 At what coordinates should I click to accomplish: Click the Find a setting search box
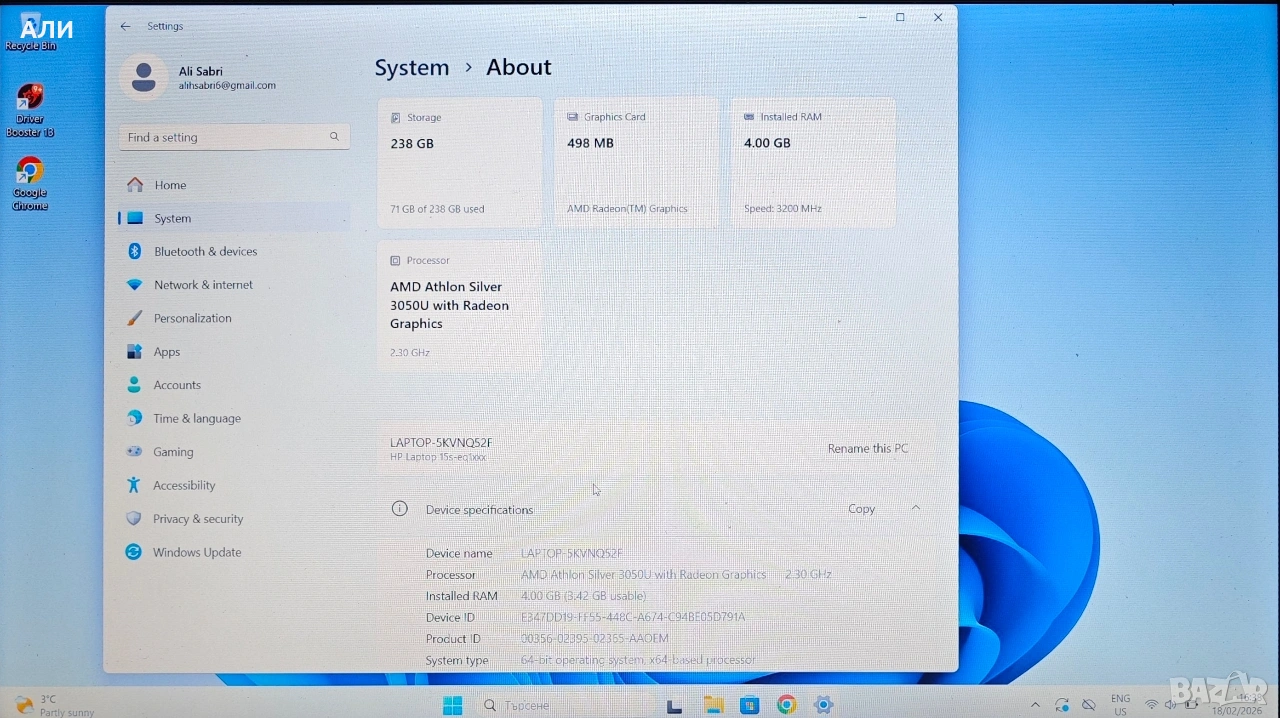pyautogui.click(x=225, y=137)
